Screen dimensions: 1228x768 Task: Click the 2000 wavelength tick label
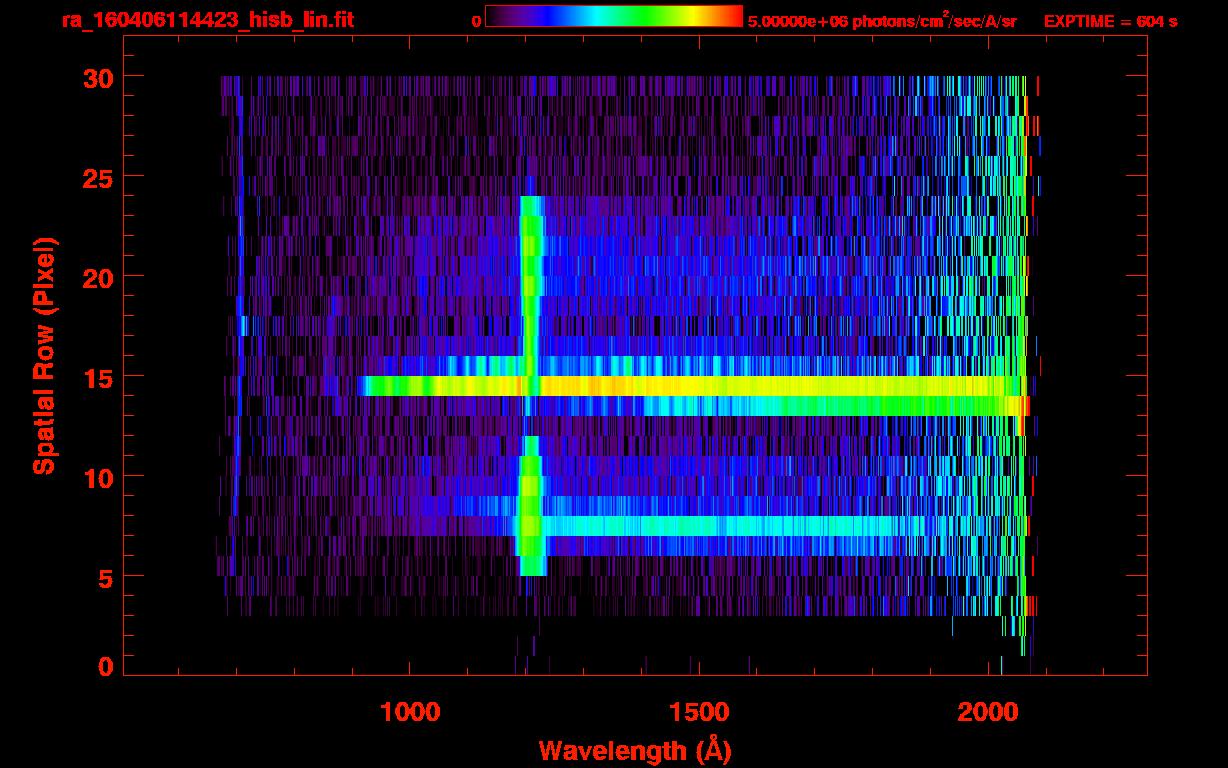[x=988, y=712]
